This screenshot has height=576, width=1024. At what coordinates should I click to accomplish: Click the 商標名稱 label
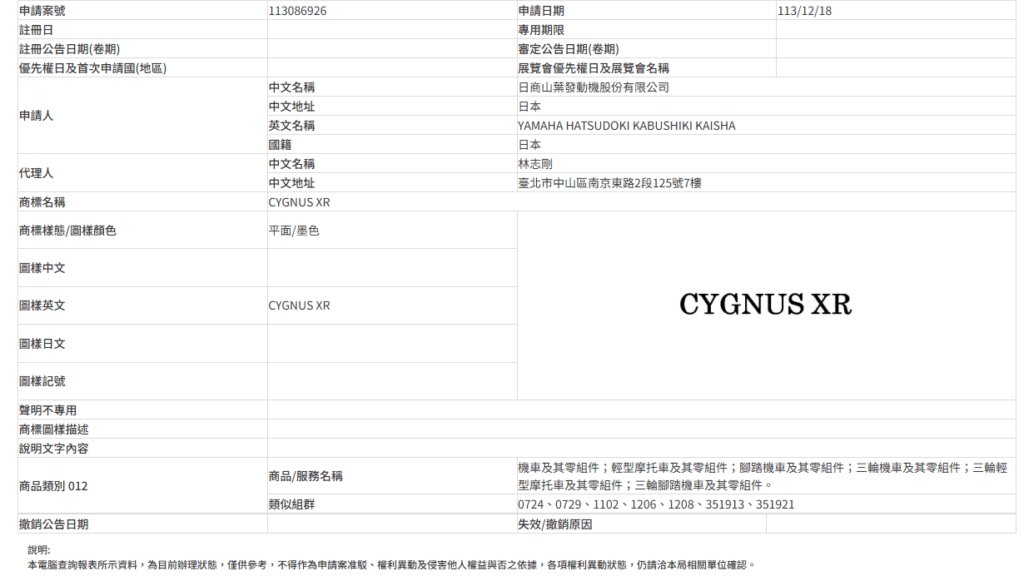tap(42, 202)
